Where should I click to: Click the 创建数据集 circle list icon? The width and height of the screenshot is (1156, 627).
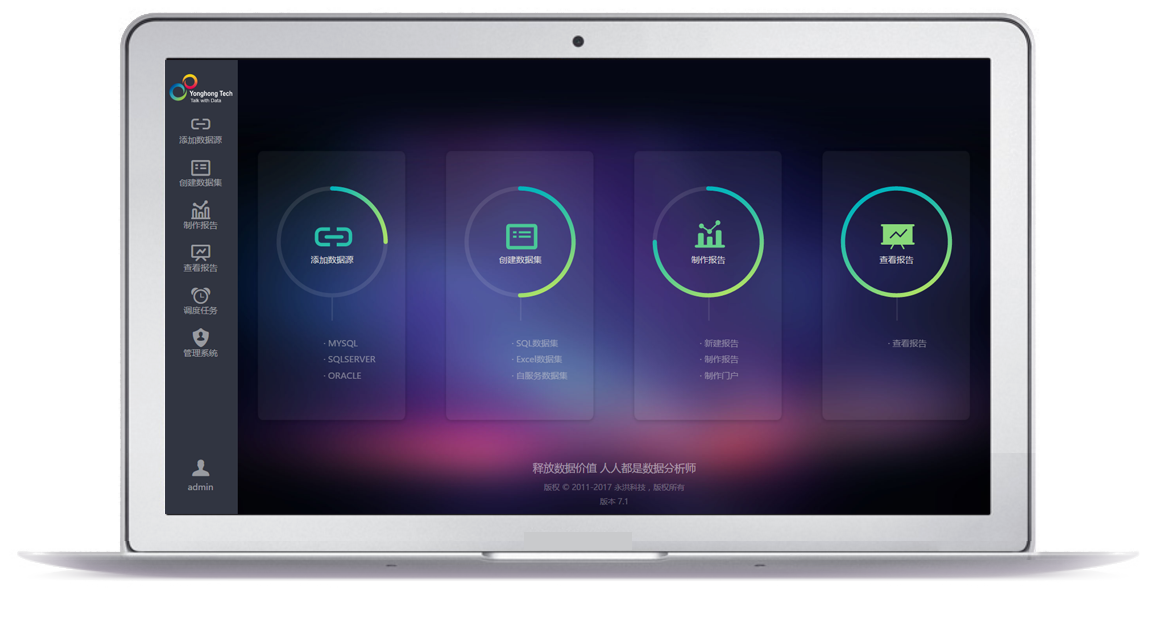(x=521, y=237)
